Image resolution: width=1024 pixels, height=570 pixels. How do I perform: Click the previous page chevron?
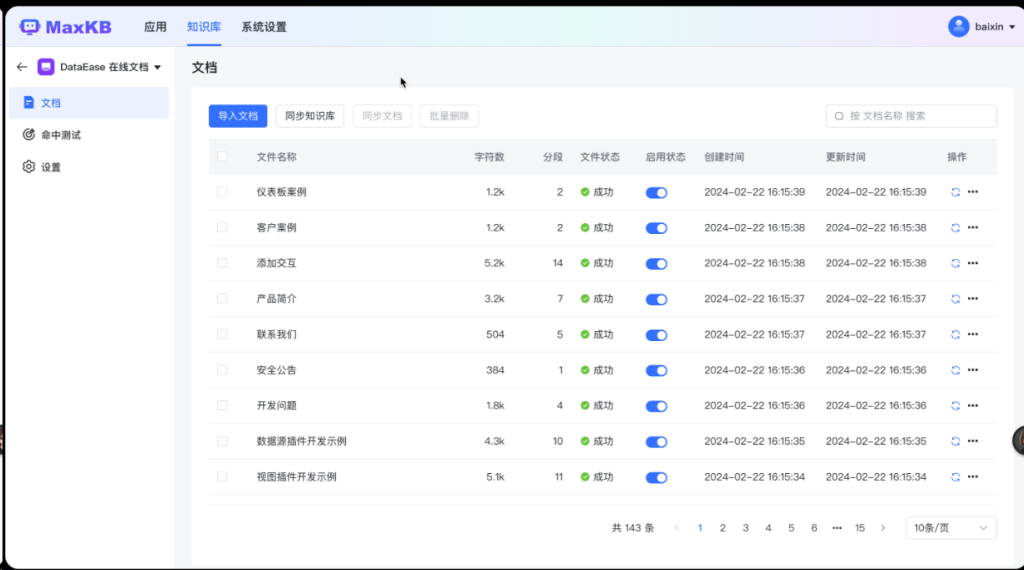click(677, 528)
